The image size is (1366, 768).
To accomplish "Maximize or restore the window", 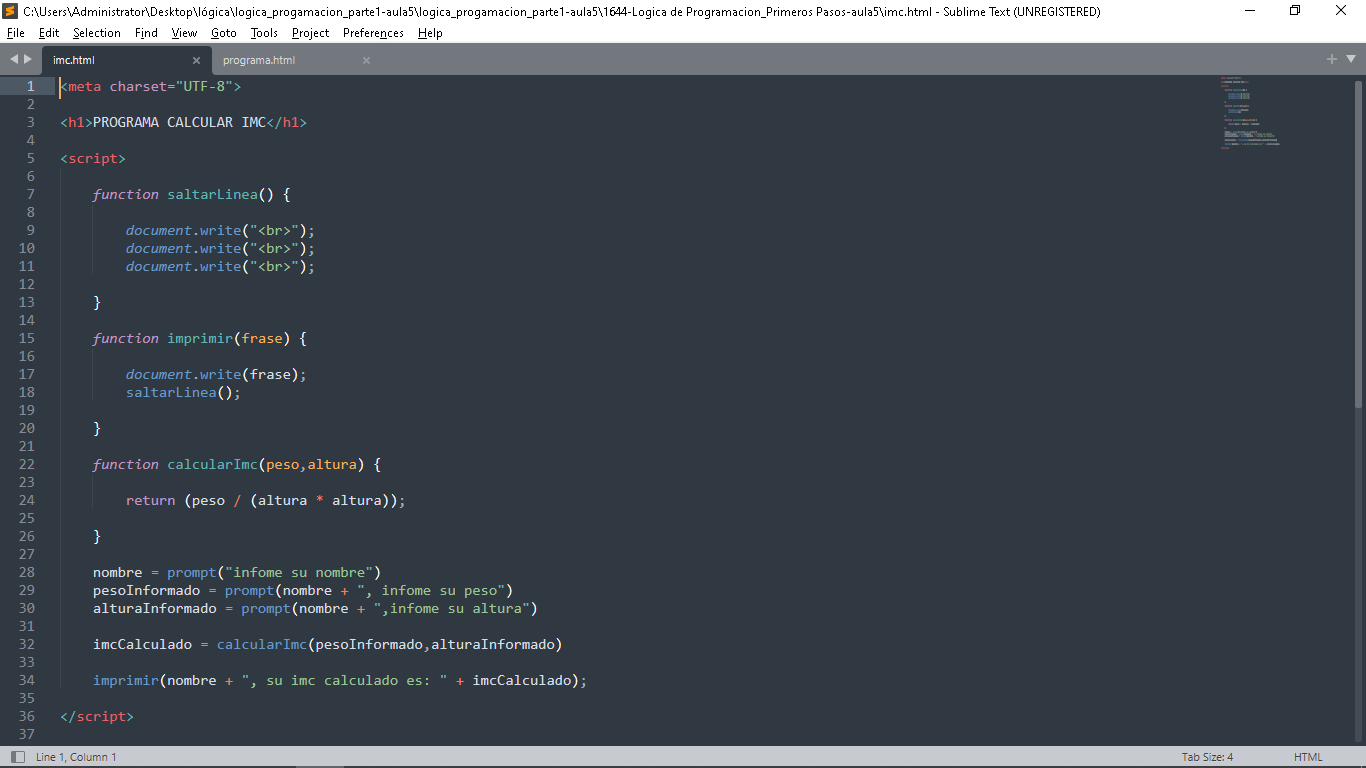I will tap(1295, 11).
